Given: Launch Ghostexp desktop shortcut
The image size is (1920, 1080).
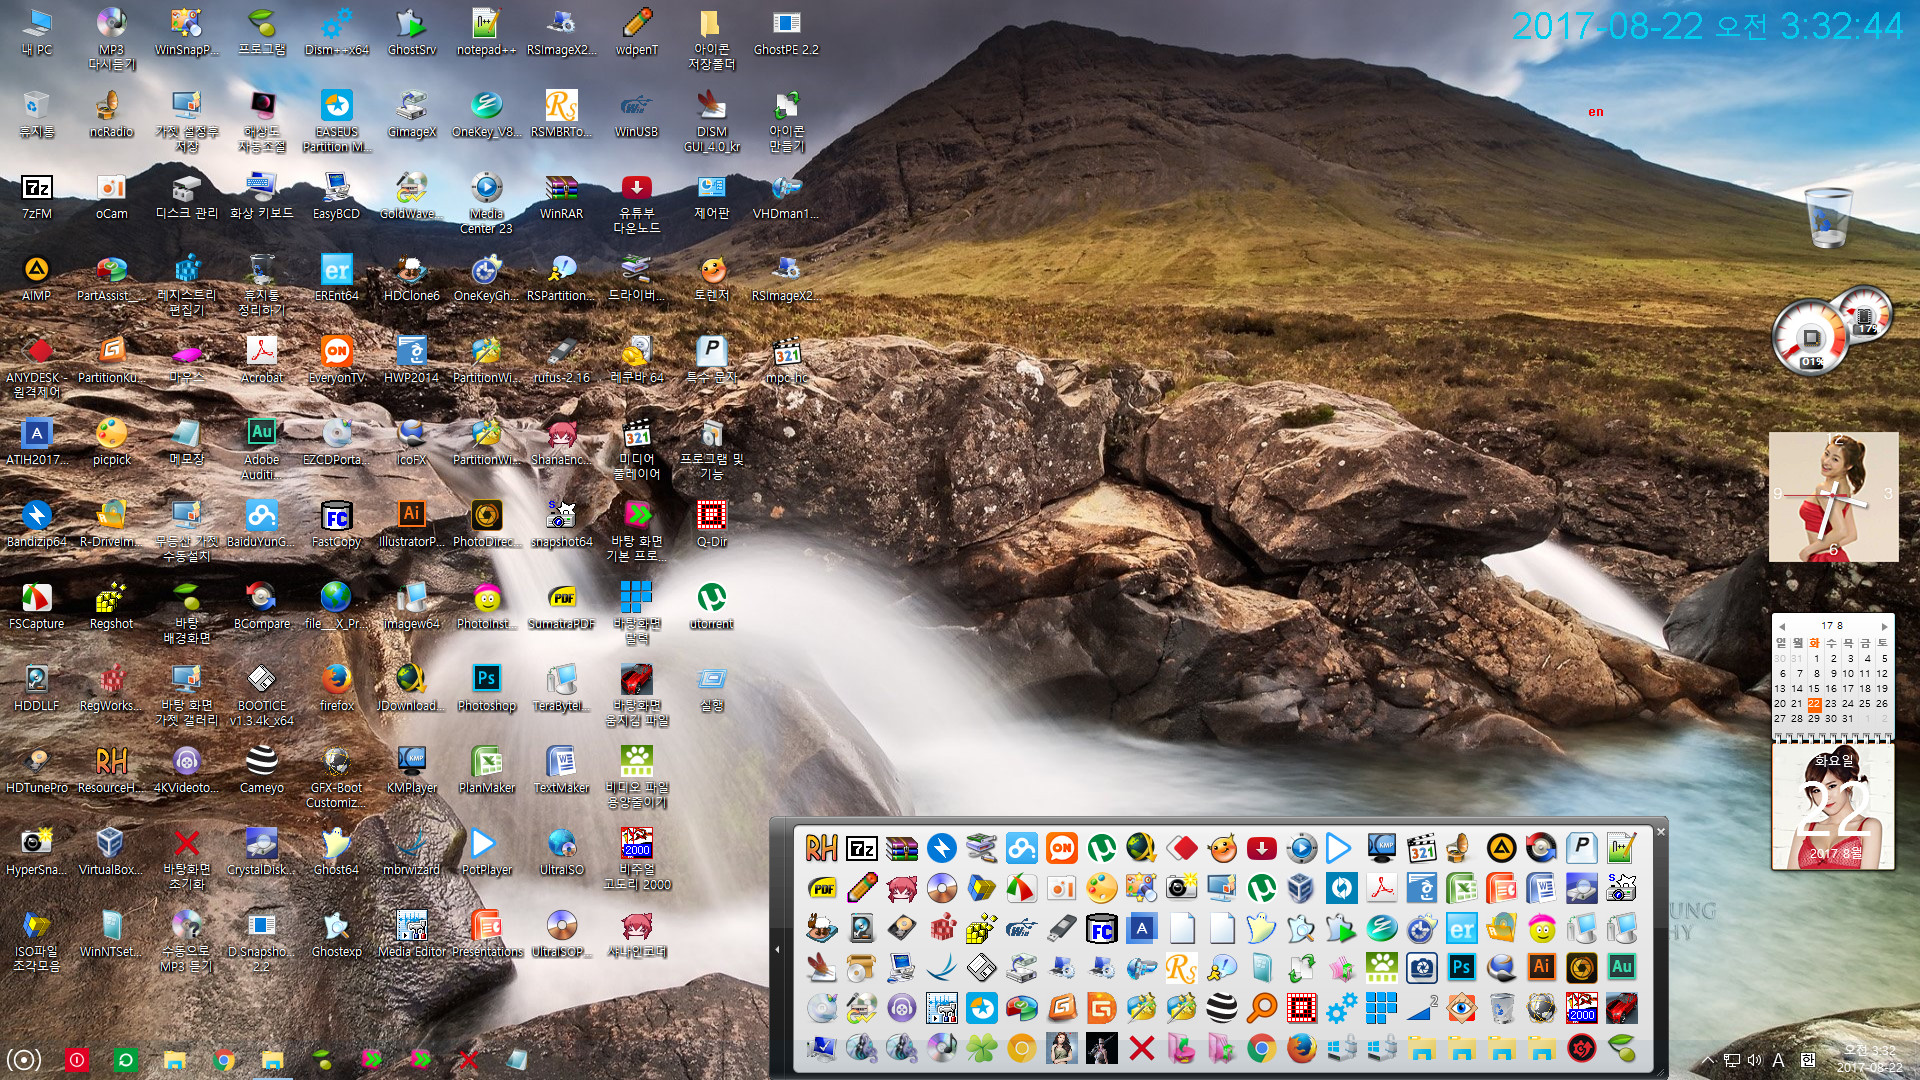Looking at the screenshot, I should 337,934.
